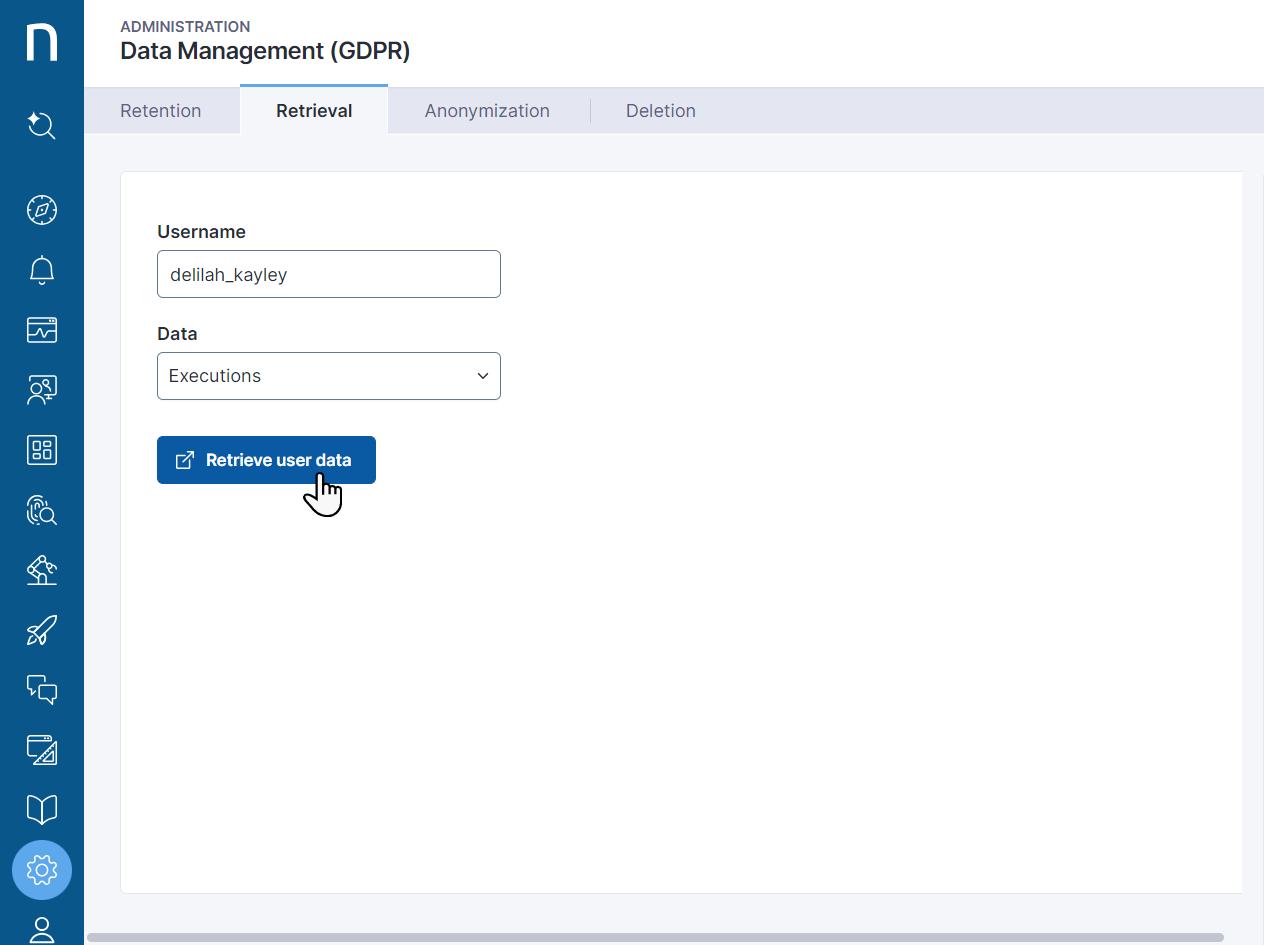Open the chat bubbles icon

[x=42, y=690]
